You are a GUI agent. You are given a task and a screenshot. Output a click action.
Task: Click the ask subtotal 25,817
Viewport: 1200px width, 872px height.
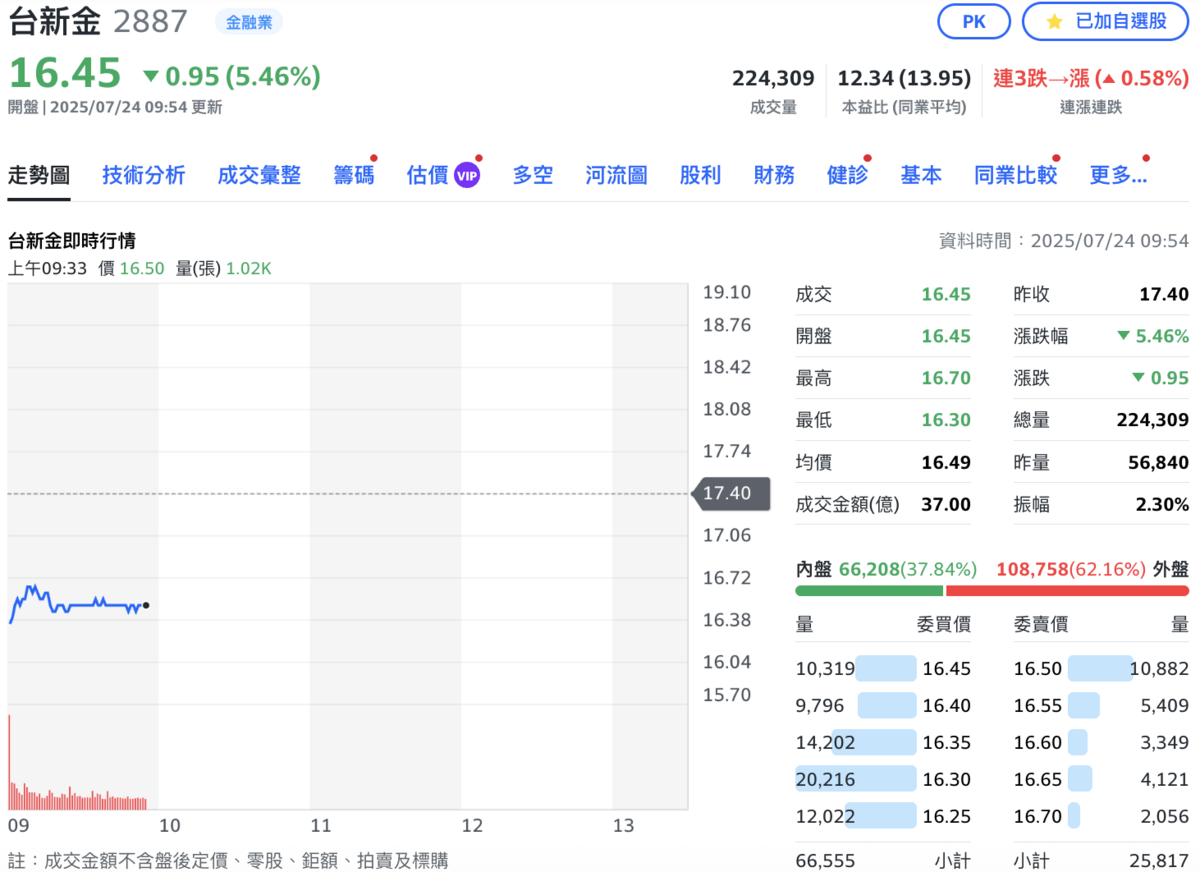tap(1160, 860)
